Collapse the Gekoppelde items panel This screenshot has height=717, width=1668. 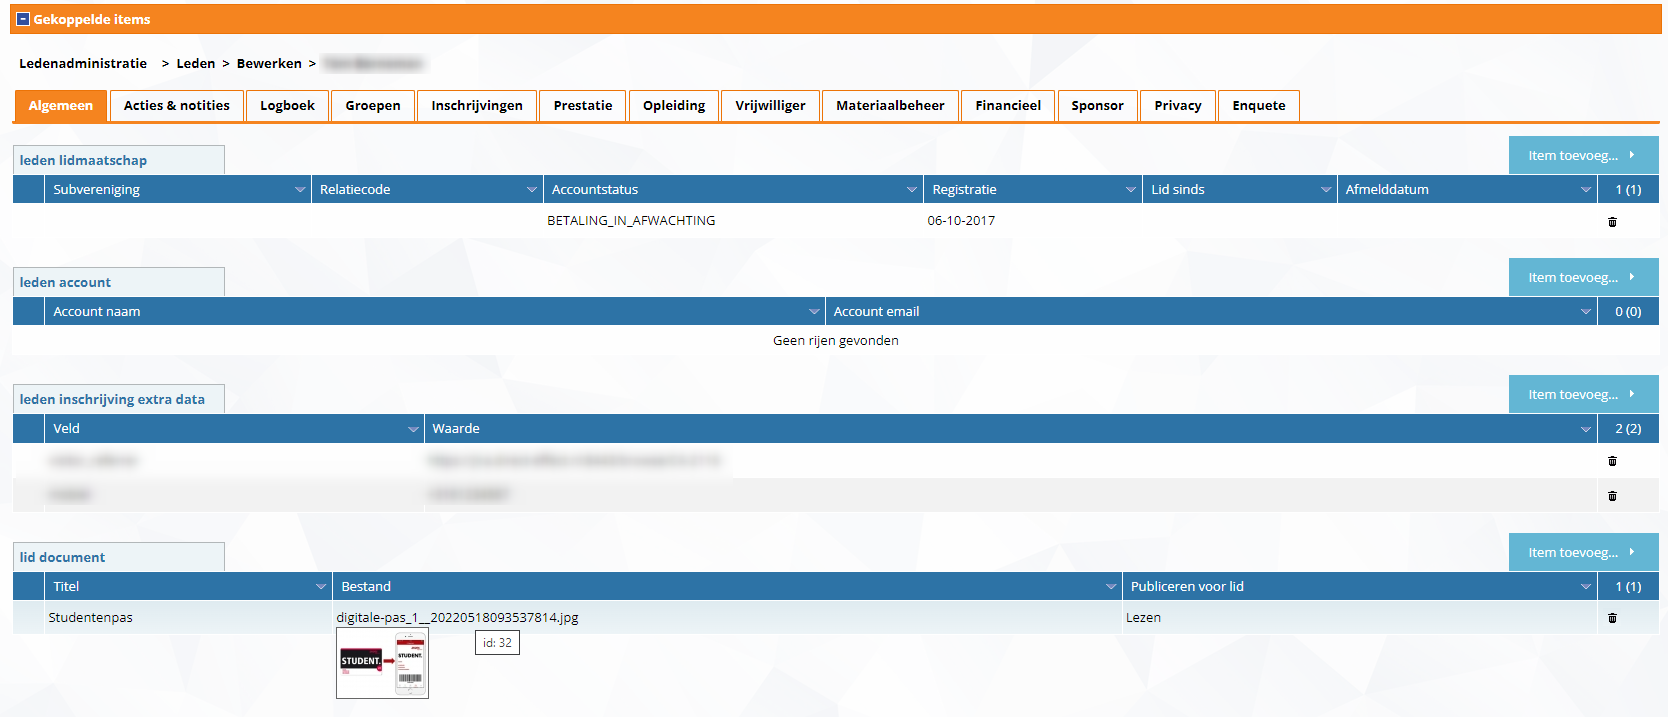point(23,19)
